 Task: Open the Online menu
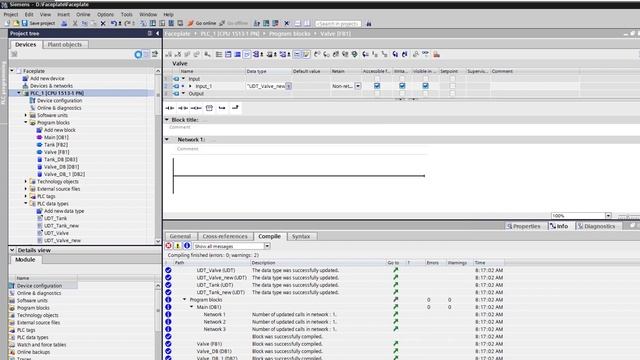(83, 14)
